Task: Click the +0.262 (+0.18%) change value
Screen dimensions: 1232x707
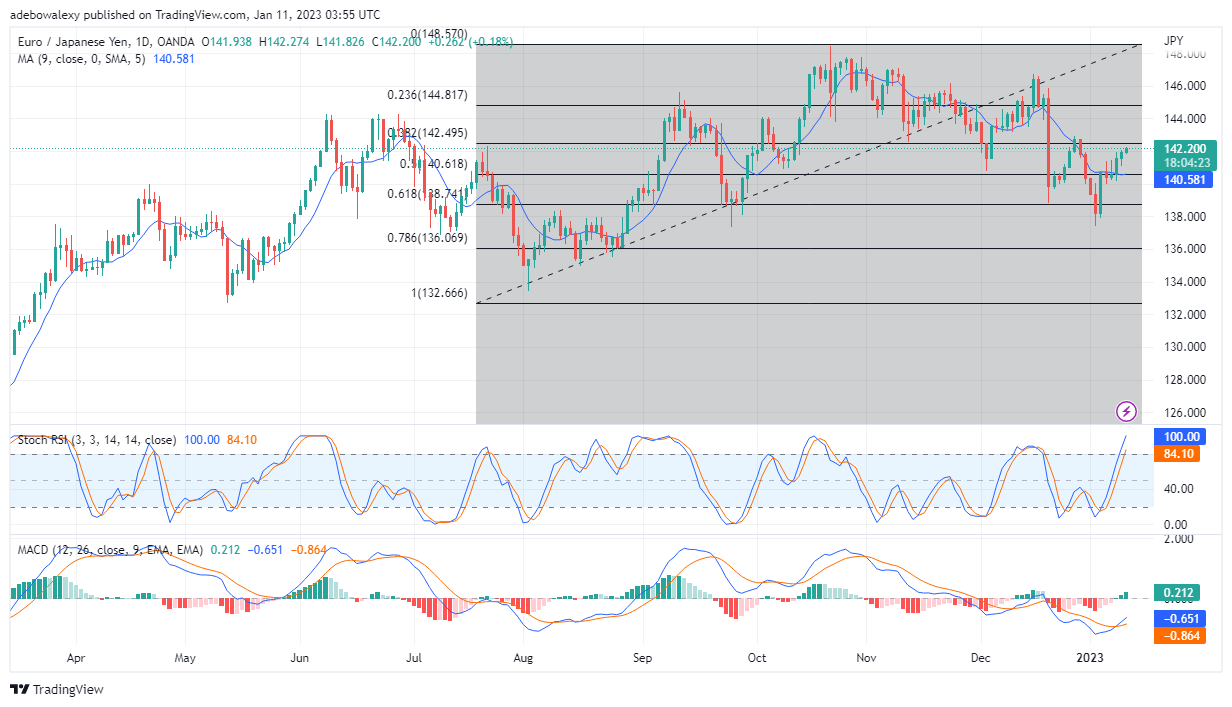Action: pyautogui.click(x=471, y=42)
